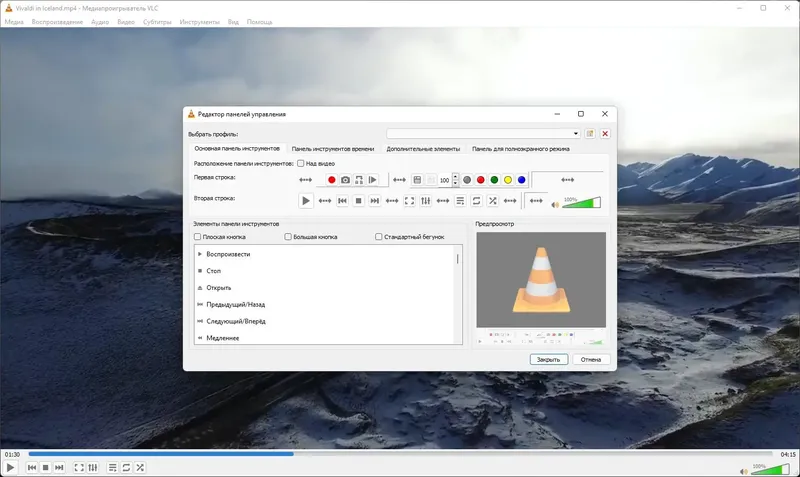Open 'Панель для полноэкранного режима' tab
The width and height of the screenshot is (800, 477).
click(520, 149)
